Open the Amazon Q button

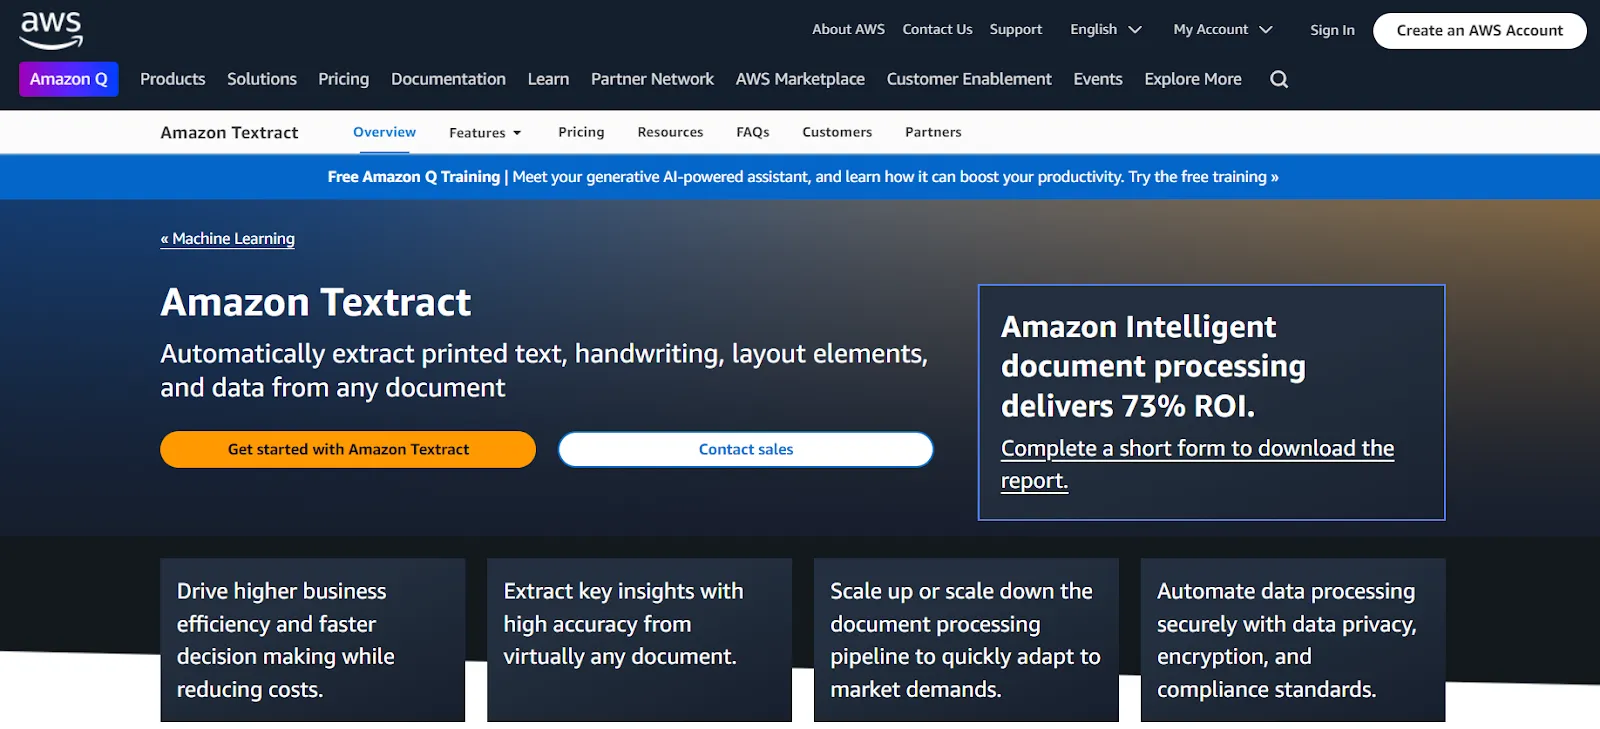(69, 79)
